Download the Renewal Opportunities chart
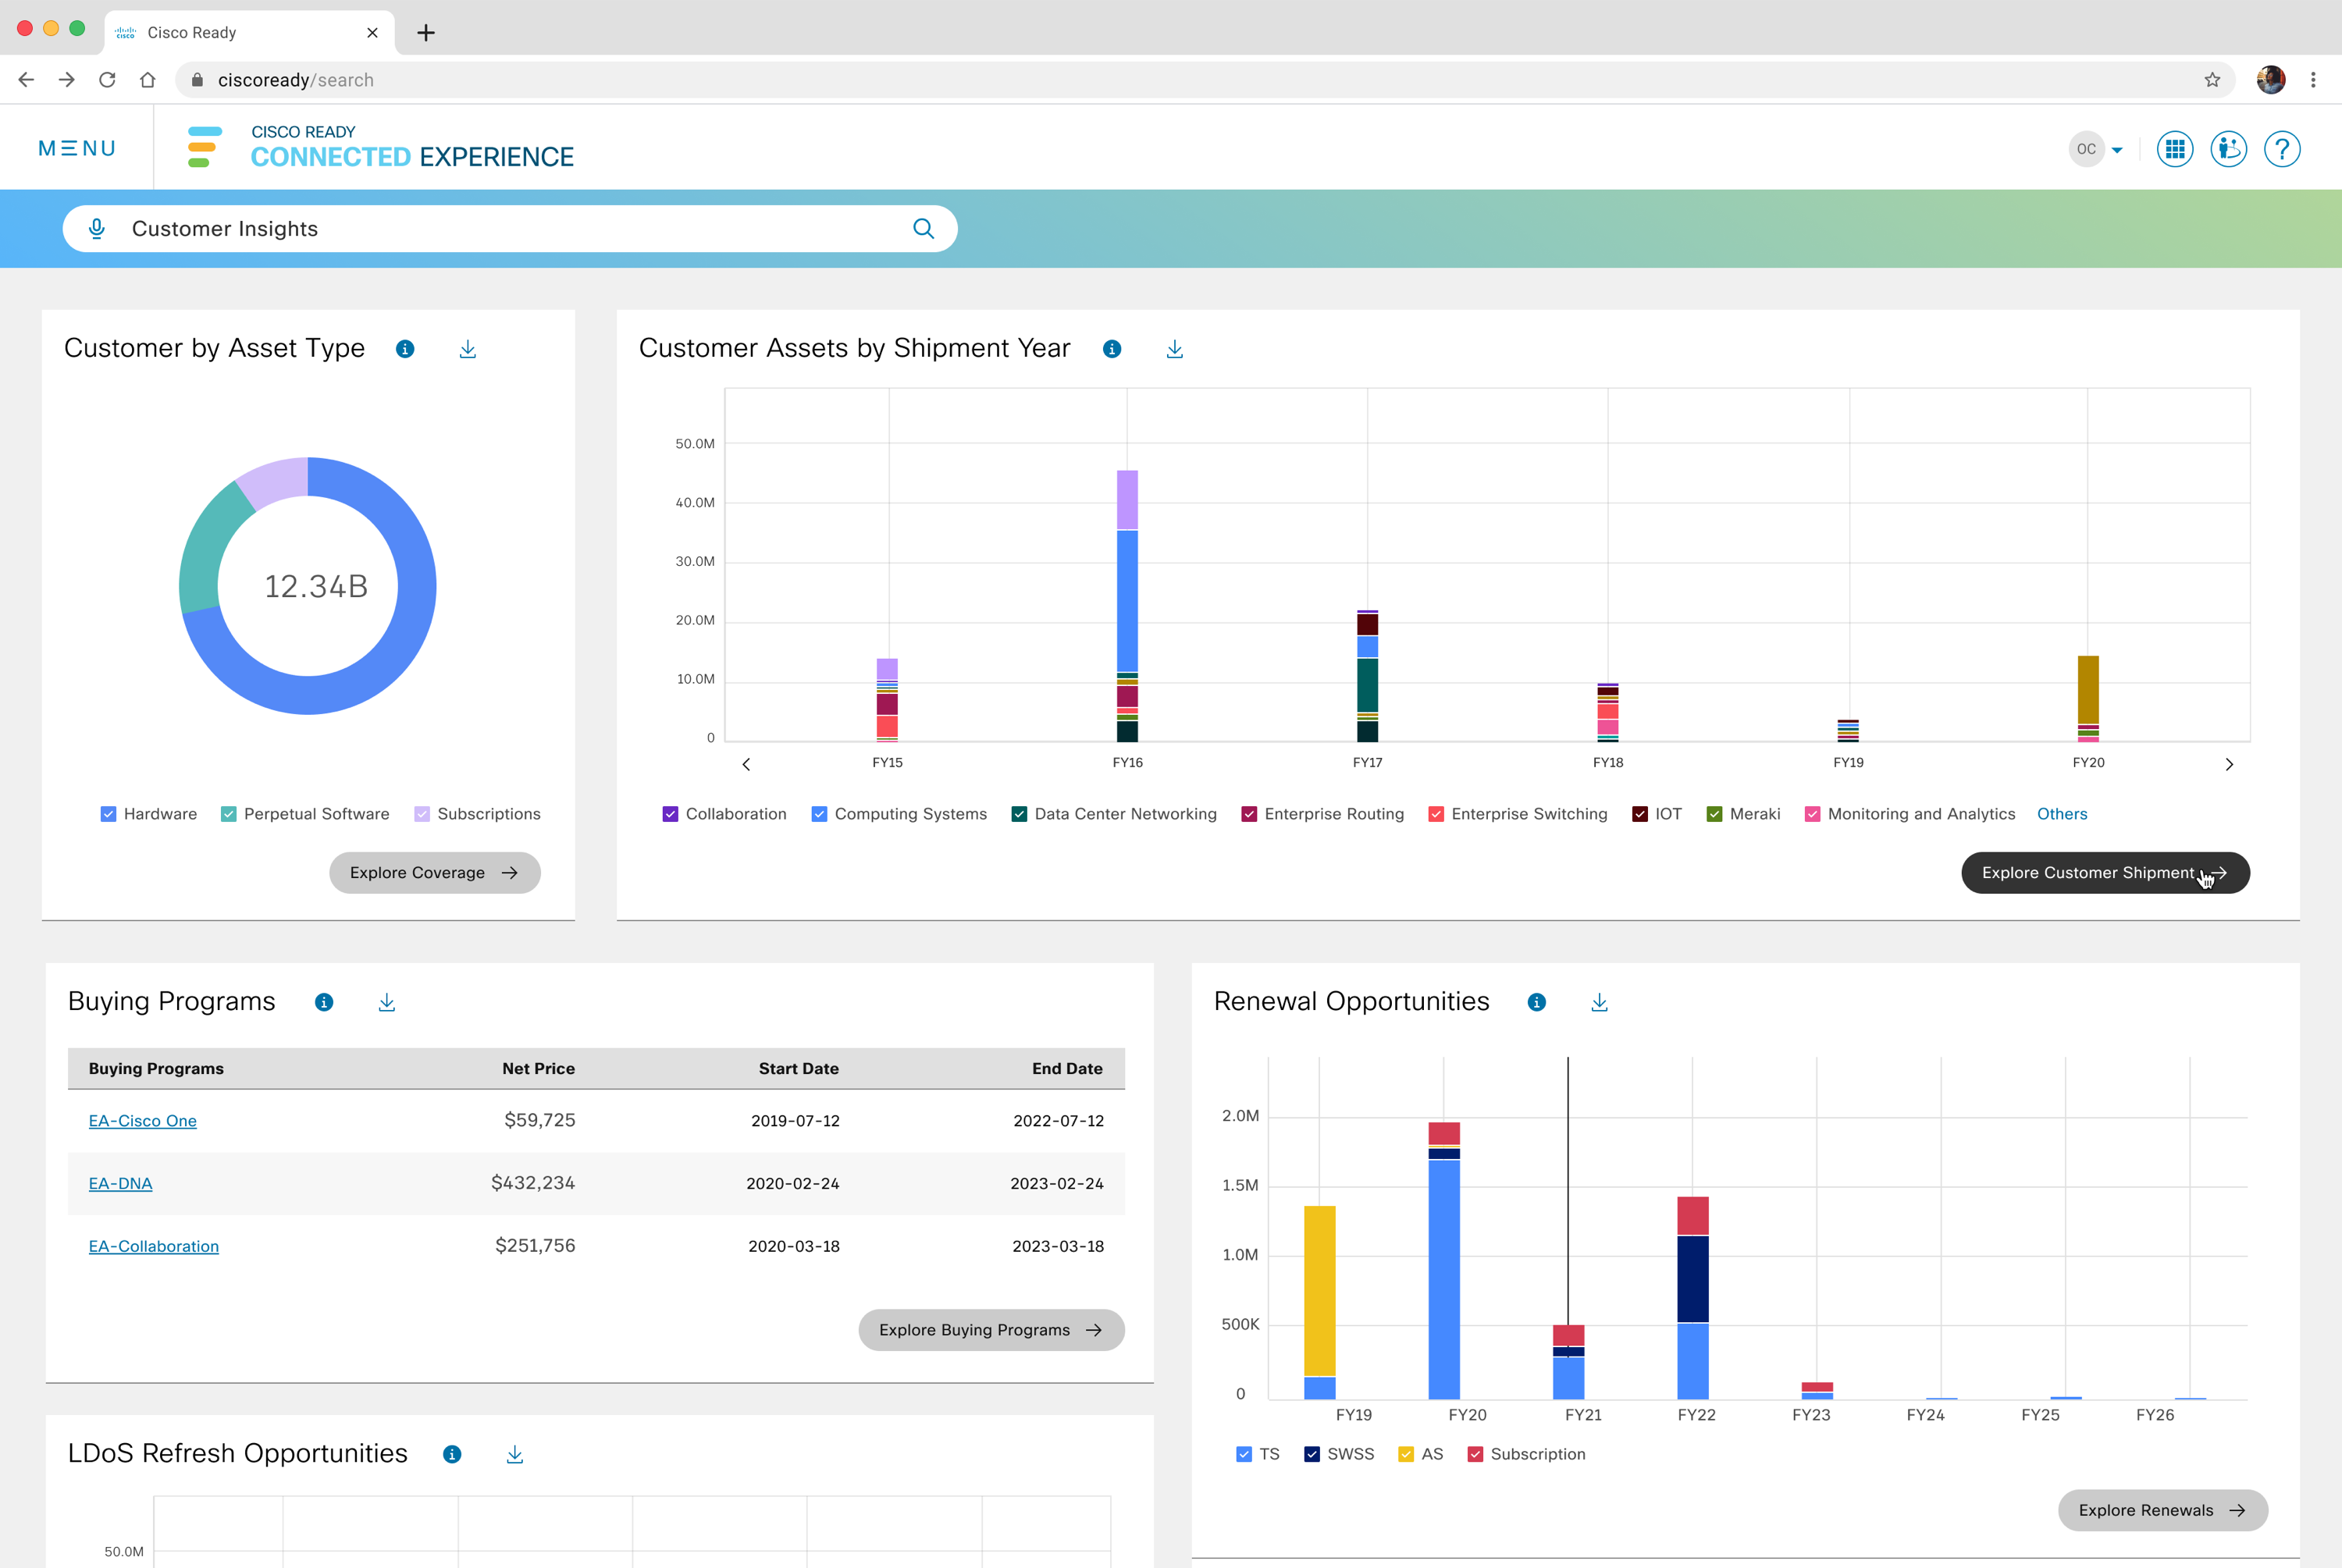 point(1600,1002)
